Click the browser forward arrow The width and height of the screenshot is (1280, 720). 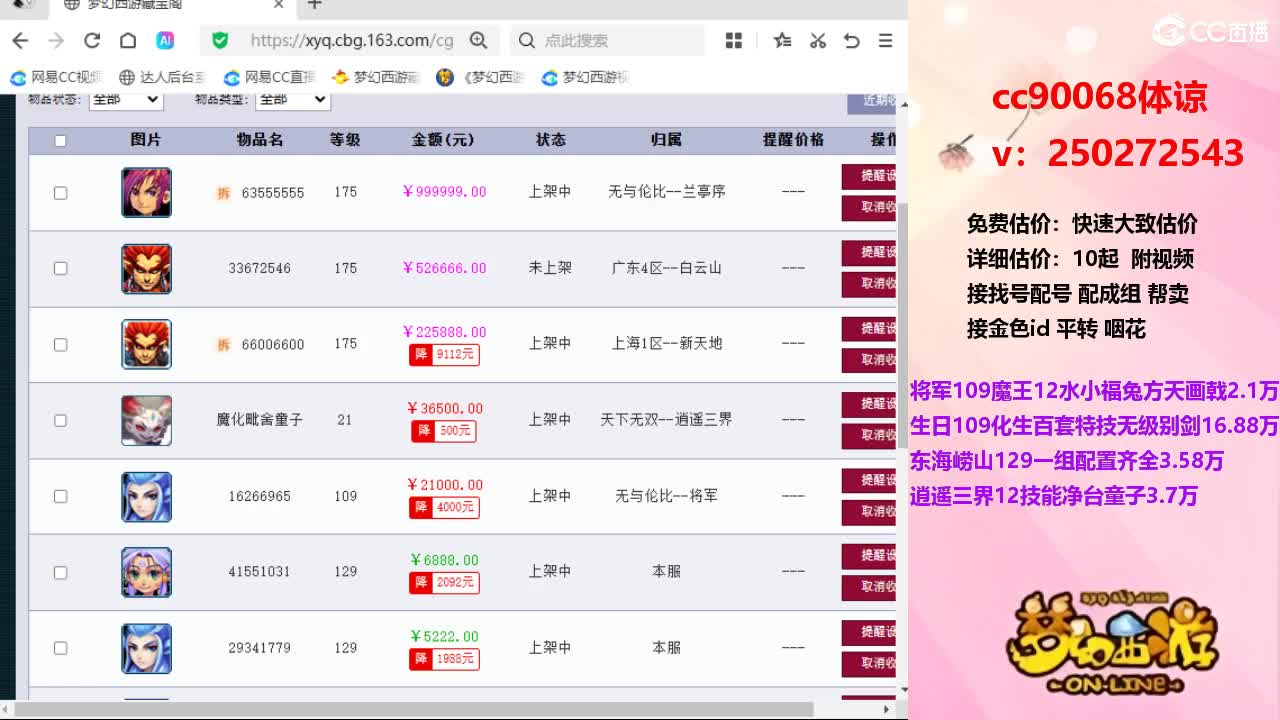56,40
